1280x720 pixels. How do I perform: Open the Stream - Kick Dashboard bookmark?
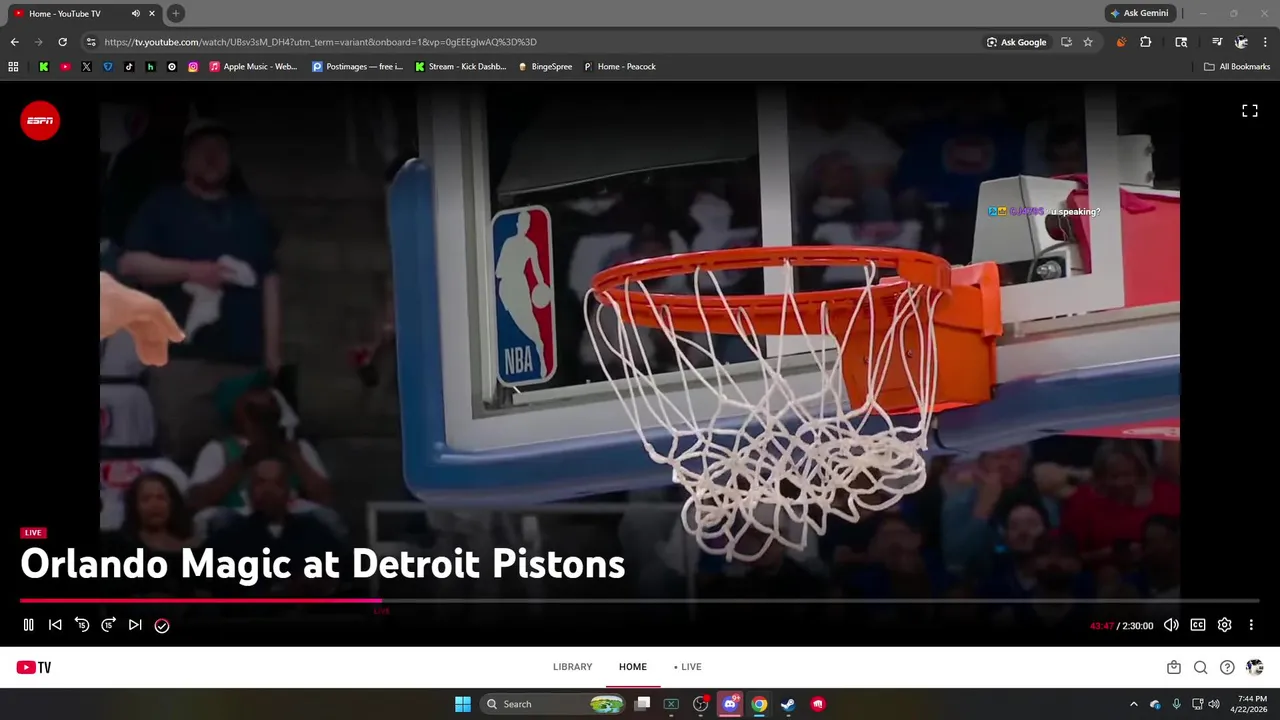[x=461, y=67]
